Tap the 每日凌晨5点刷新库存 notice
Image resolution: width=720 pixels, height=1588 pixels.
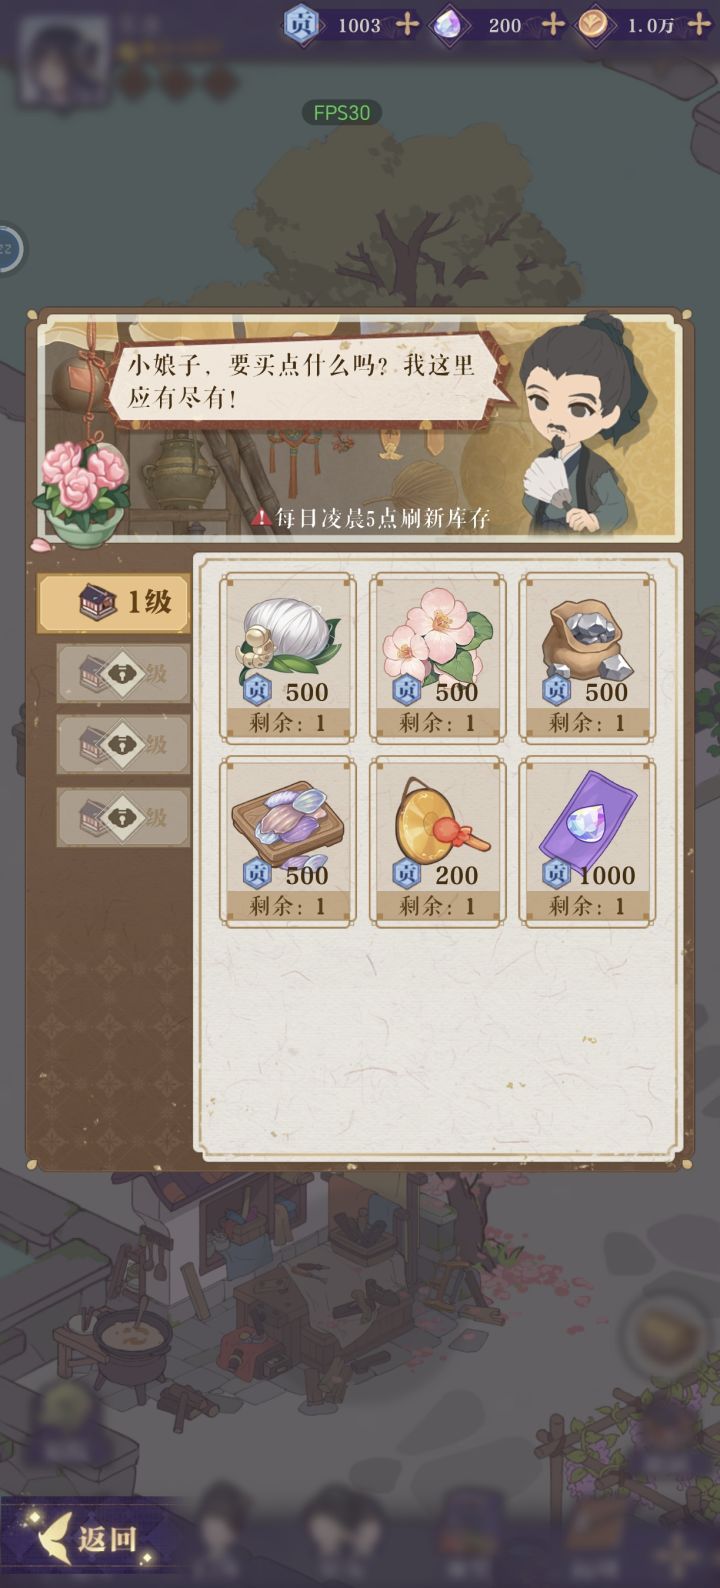pos(371,518)
